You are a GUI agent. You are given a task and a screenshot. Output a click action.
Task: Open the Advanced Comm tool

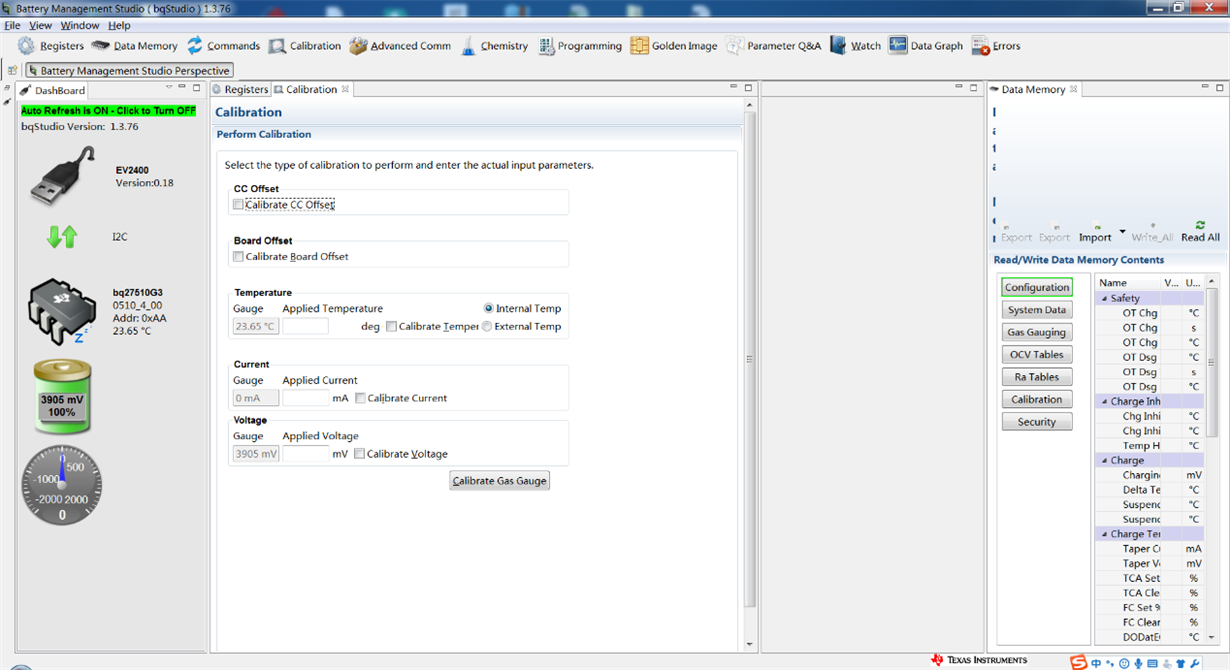400,46
